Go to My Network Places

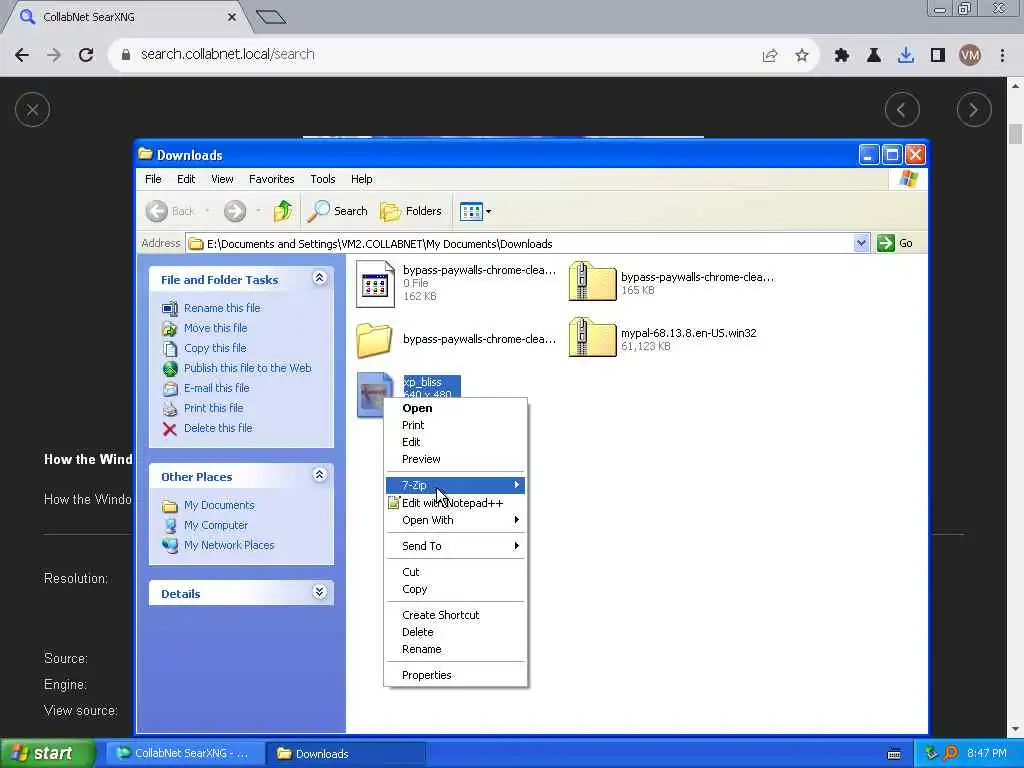[229, 545]
